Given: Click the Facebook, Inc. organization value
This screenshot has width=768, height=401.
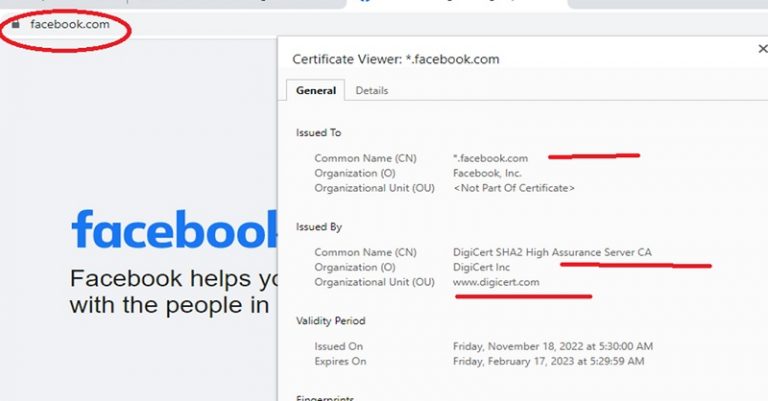Looking at the screenshot, I should point(487,173).
